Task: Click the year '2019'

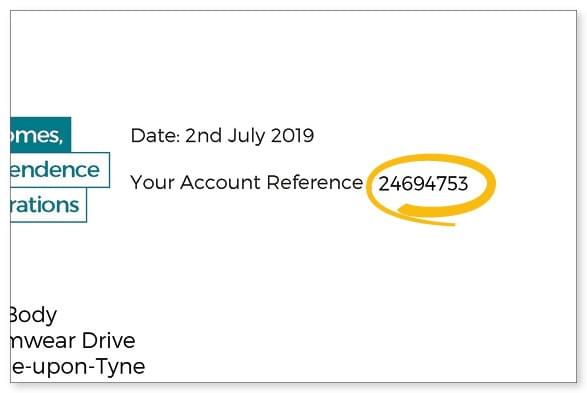Action: coord(292,135)
